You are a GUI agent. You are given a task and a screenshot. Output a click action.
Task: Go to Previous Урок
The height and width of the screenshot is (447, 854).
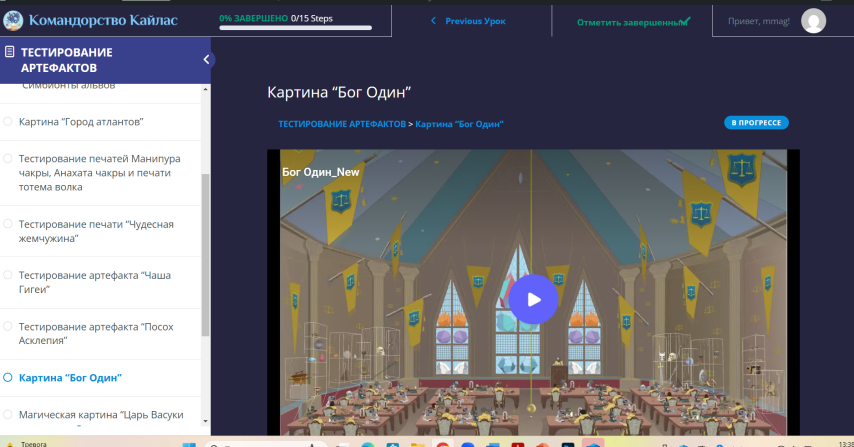[474, 21]
